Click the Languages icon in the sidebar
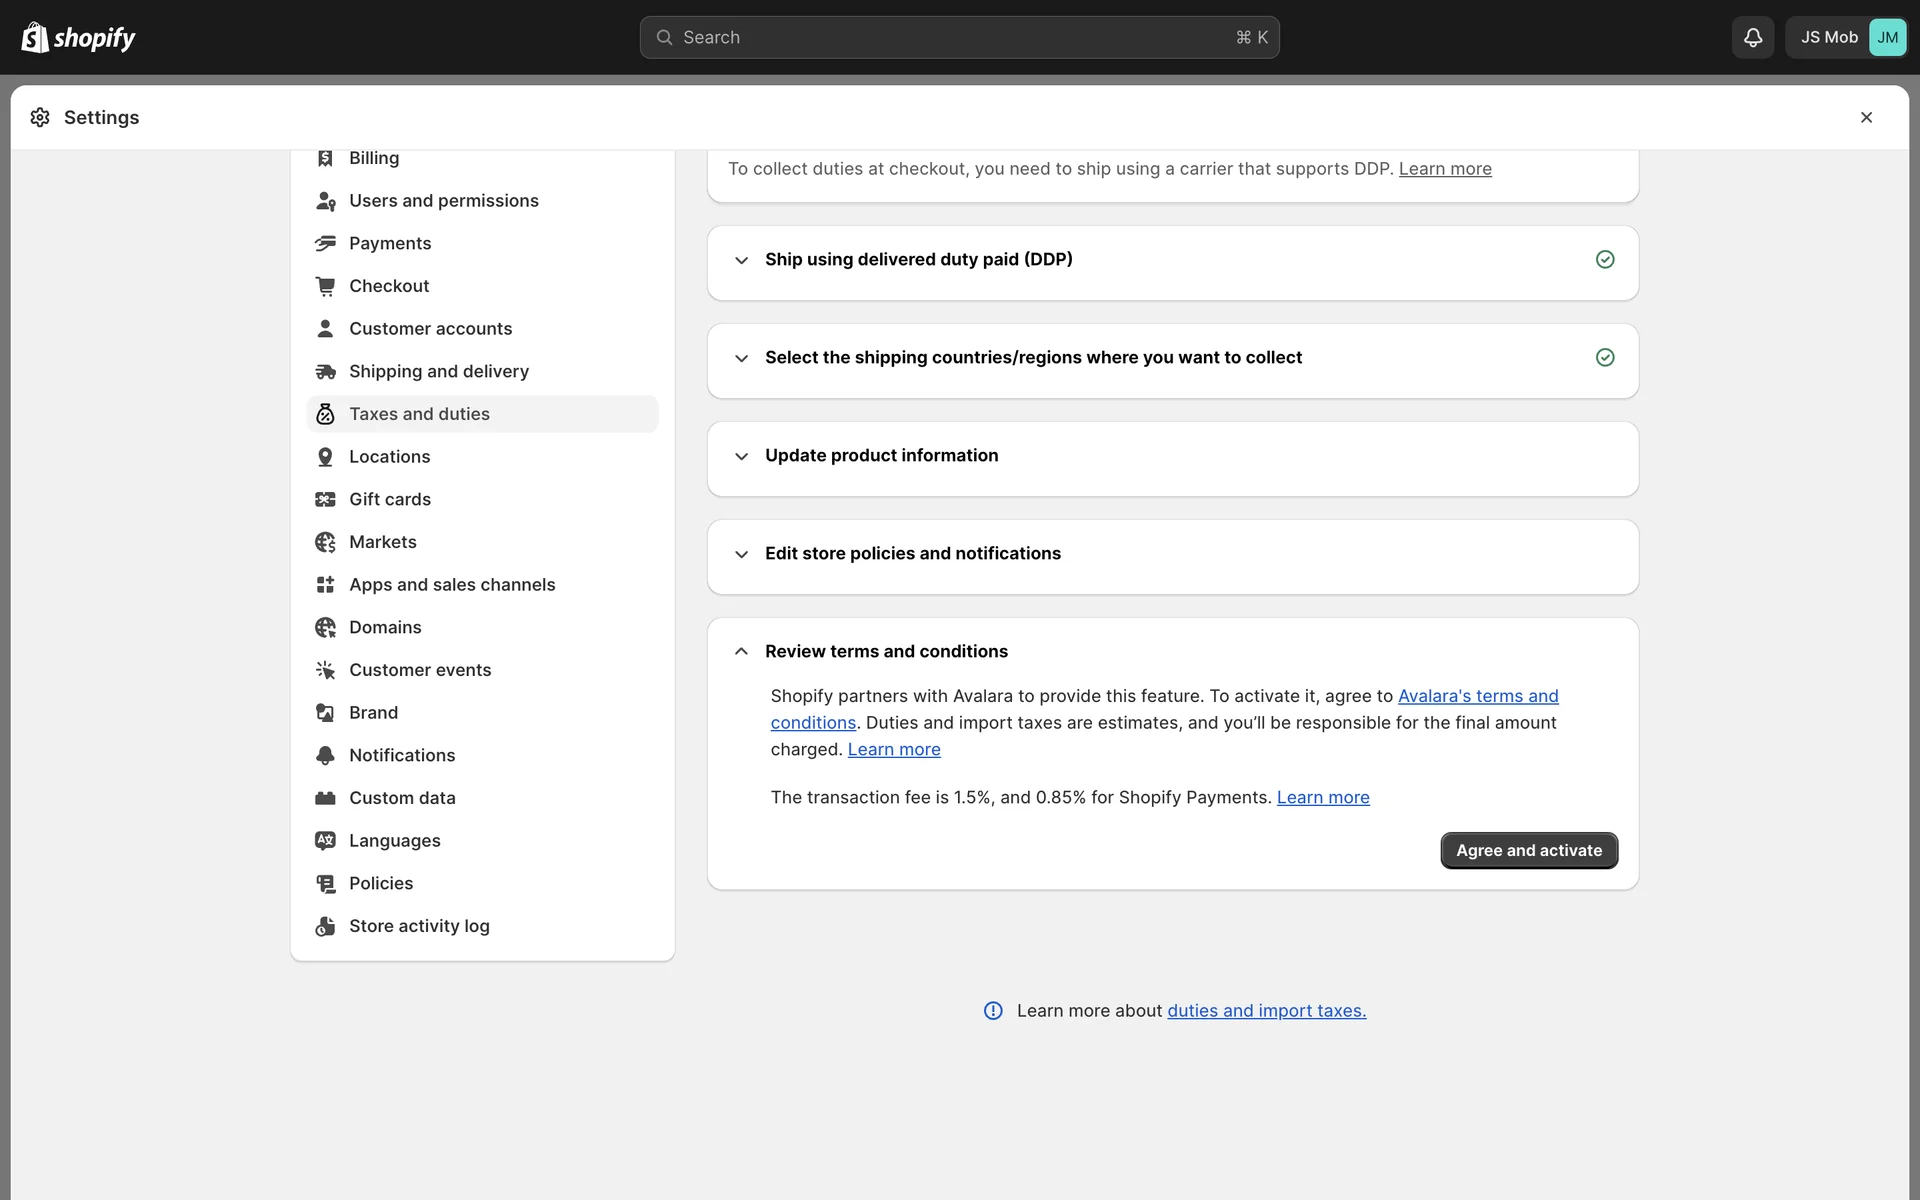 click(x=325, y=841)
